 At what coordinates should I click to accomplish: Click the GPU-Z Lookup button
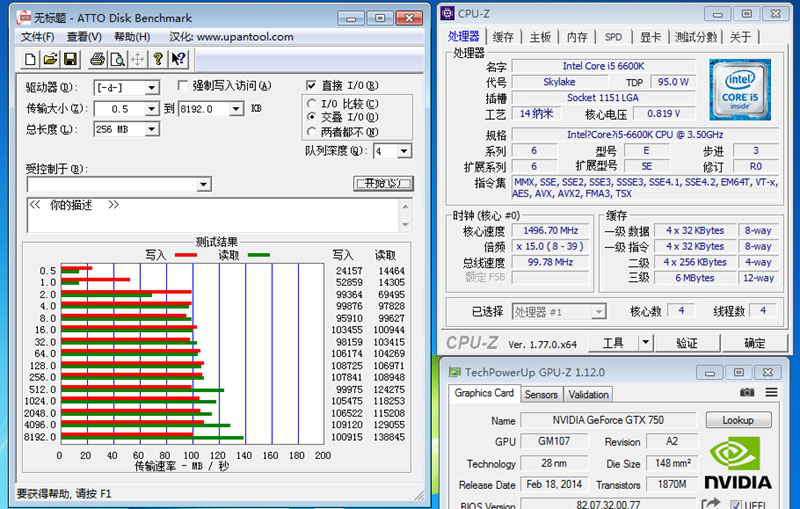click(x=738, y=420)
